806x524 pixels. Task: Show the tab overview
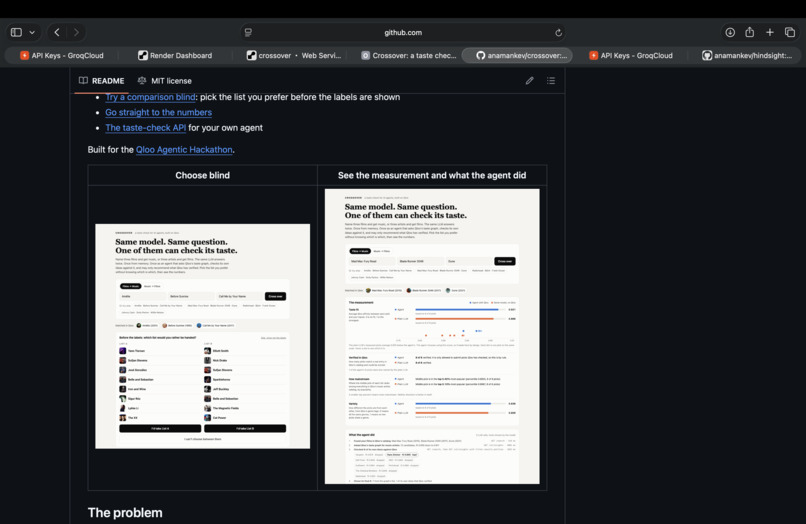[x=790, y=32]
